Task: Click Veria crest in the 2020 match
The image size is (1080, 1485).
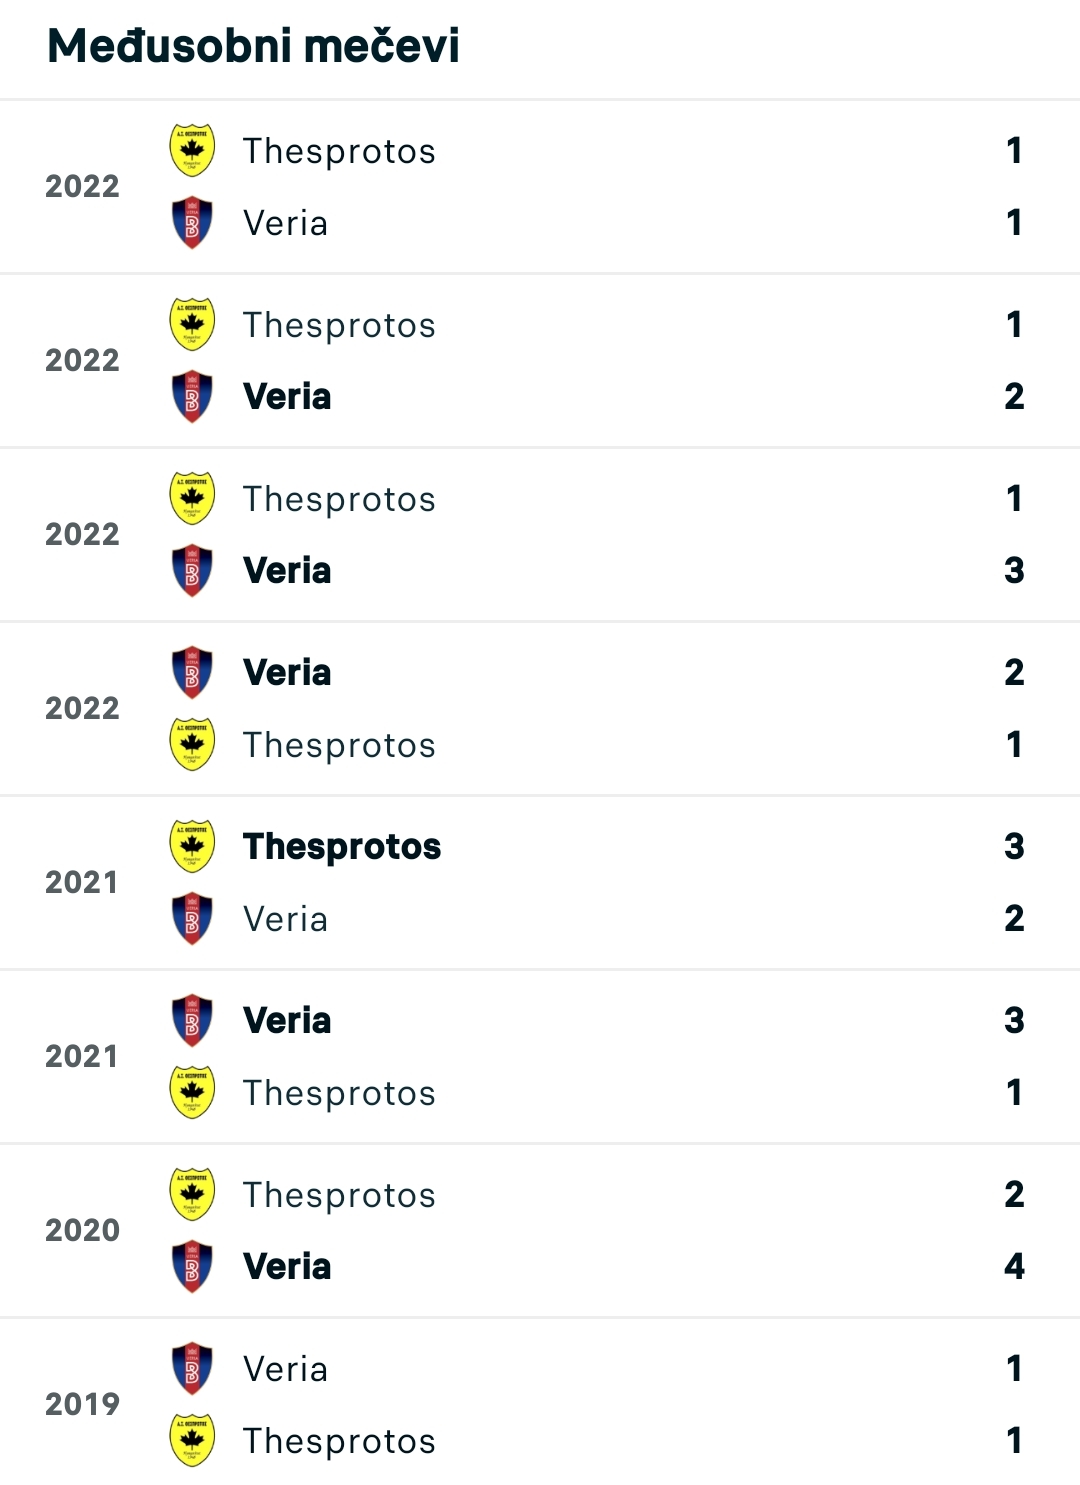Action: pyautogui.click(x=192, y=1267)
